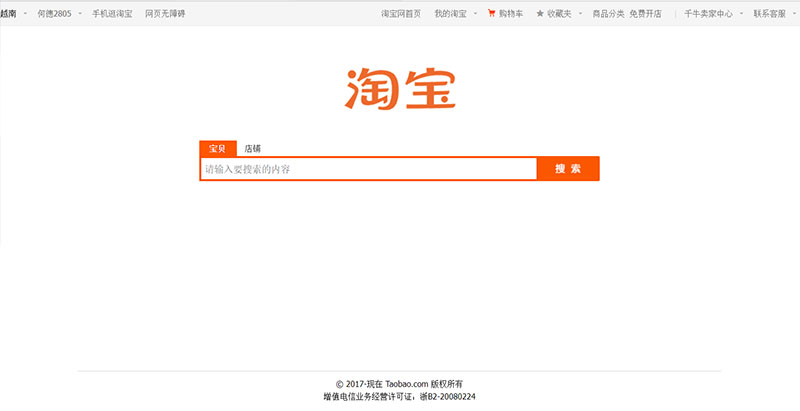Click the 浙B2-20080224 license link
The height and width of the screenshot is (411, 800).
pyautogui.click(x=461, y=397)
